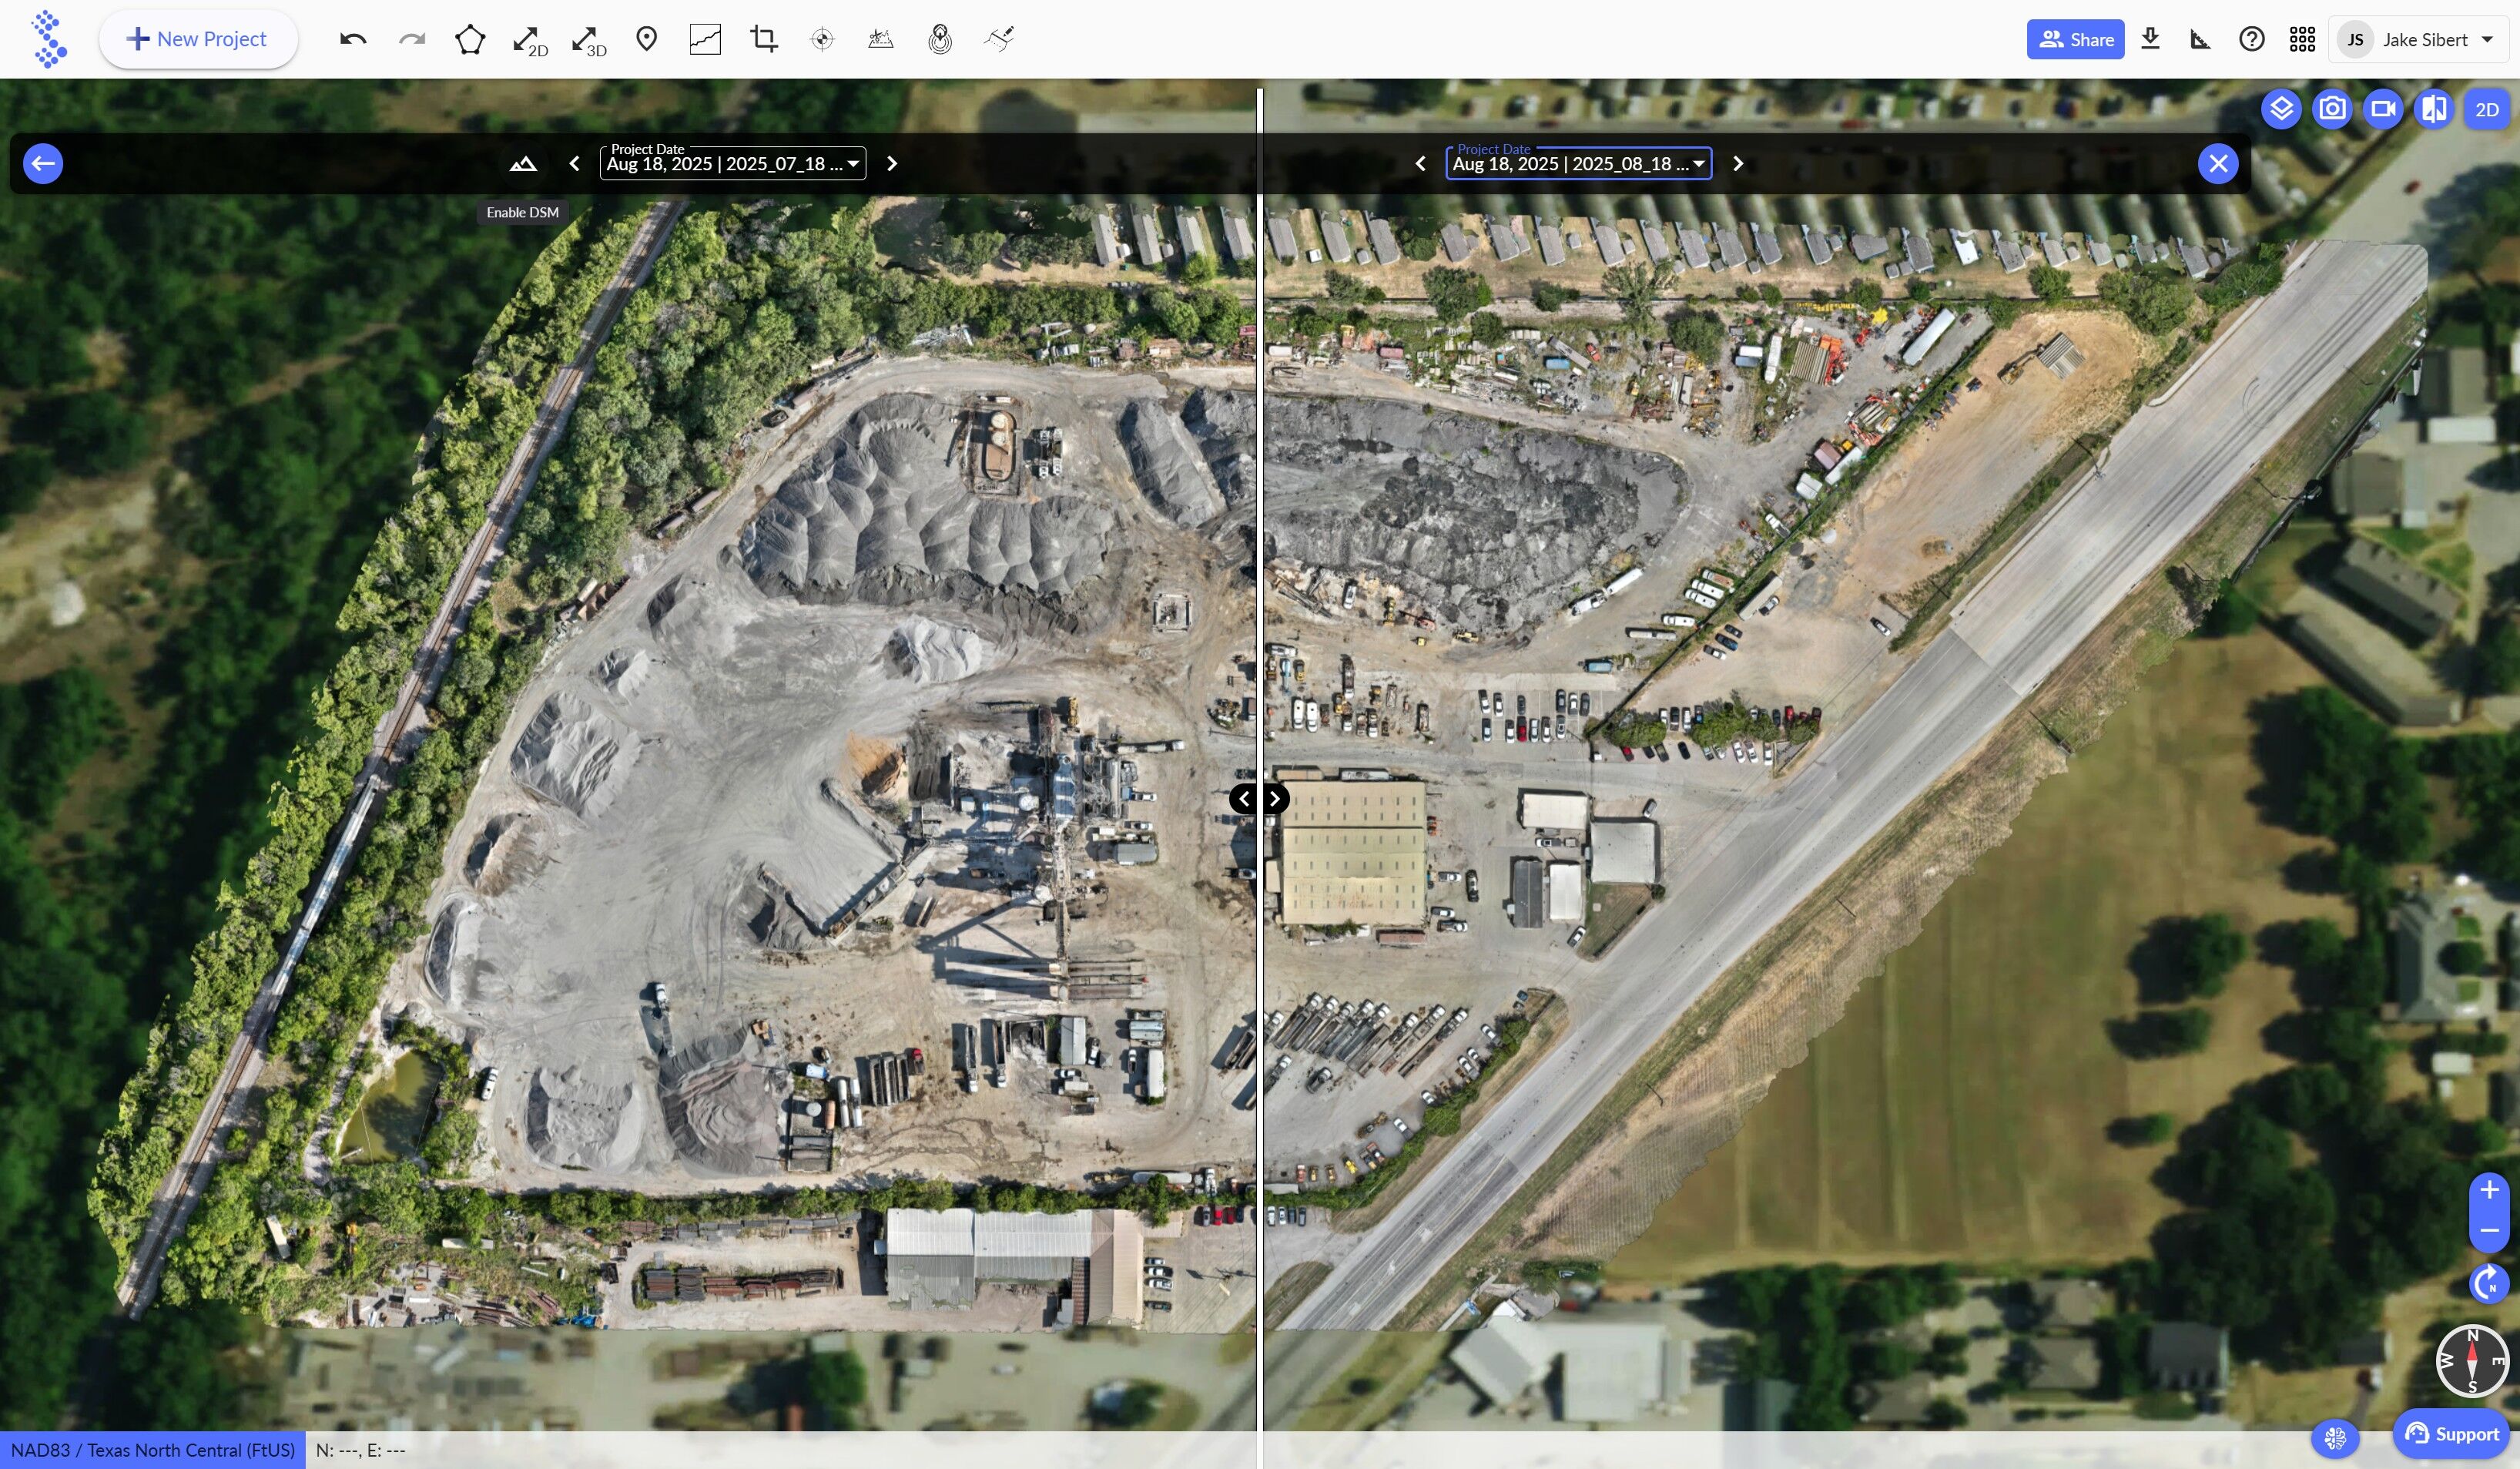Close the compare view
This screenshot has height=1469, width=2520.
coord(2218,163)
